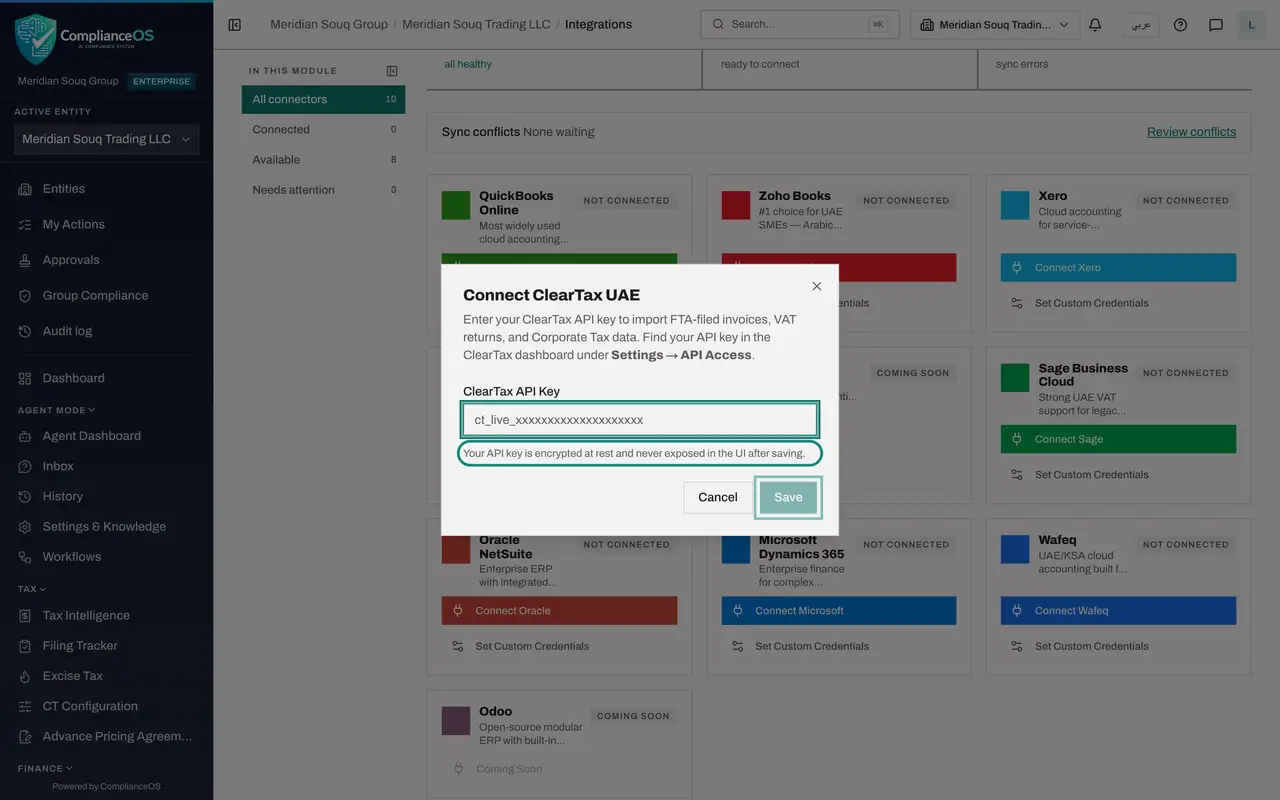Image resolution: width=1280 pixels, height=800 pixels.
Task: Open the user avatar L
Action: pyautogui.click(x=1252, y=24)
